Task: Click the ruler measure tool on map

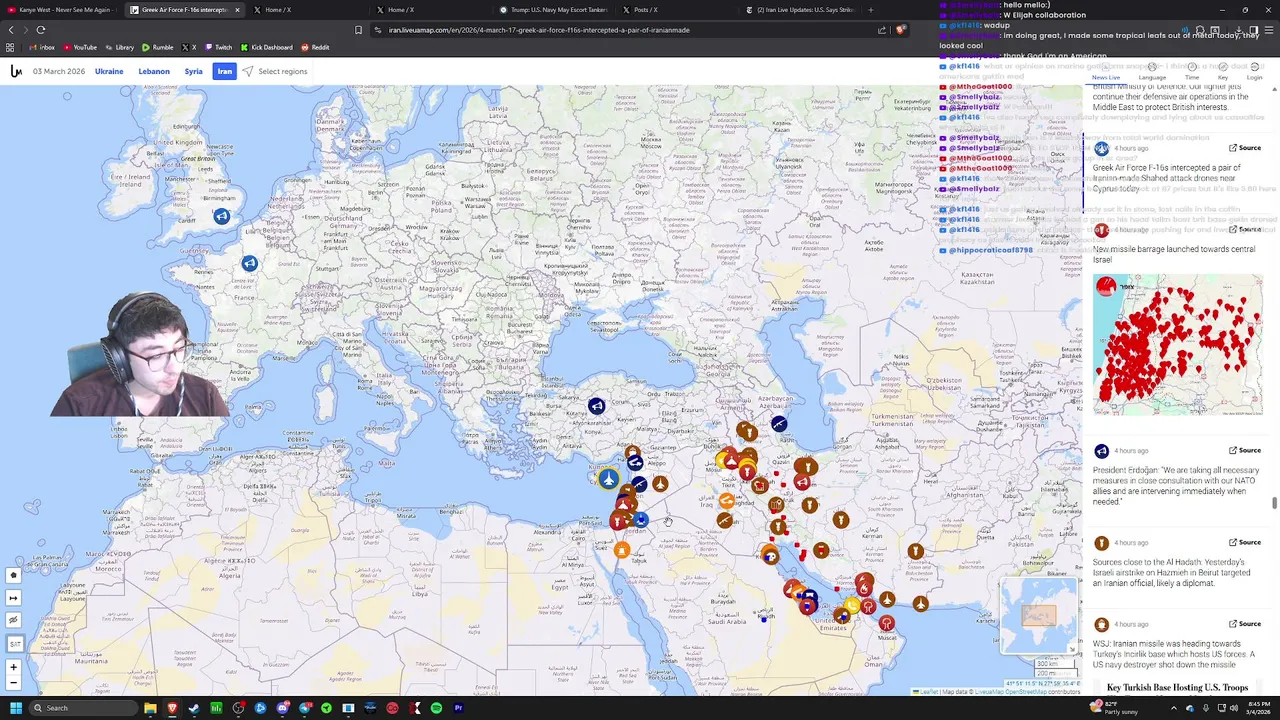Action: (x=14, y=598)
